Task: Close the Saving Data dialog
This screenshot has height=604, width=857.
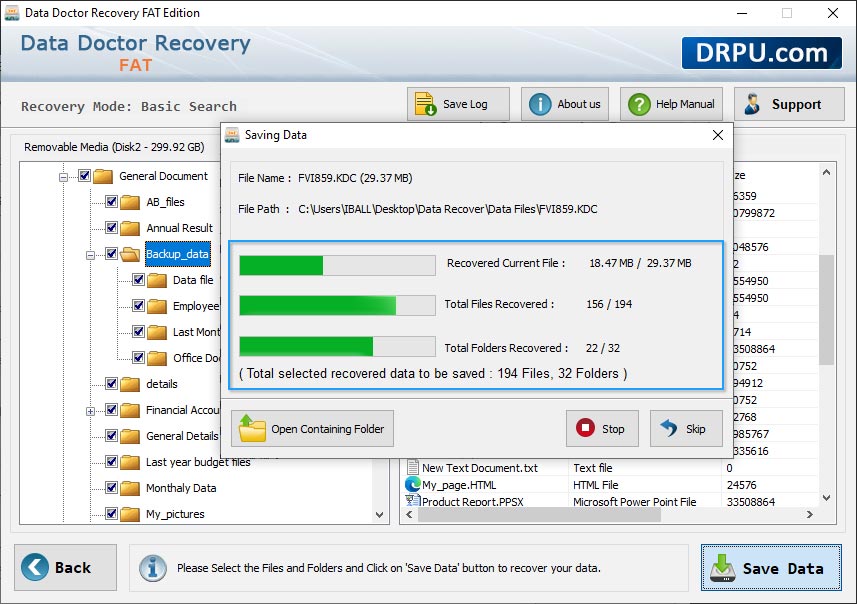Action: pyautogui.click(x=718, y=135)
